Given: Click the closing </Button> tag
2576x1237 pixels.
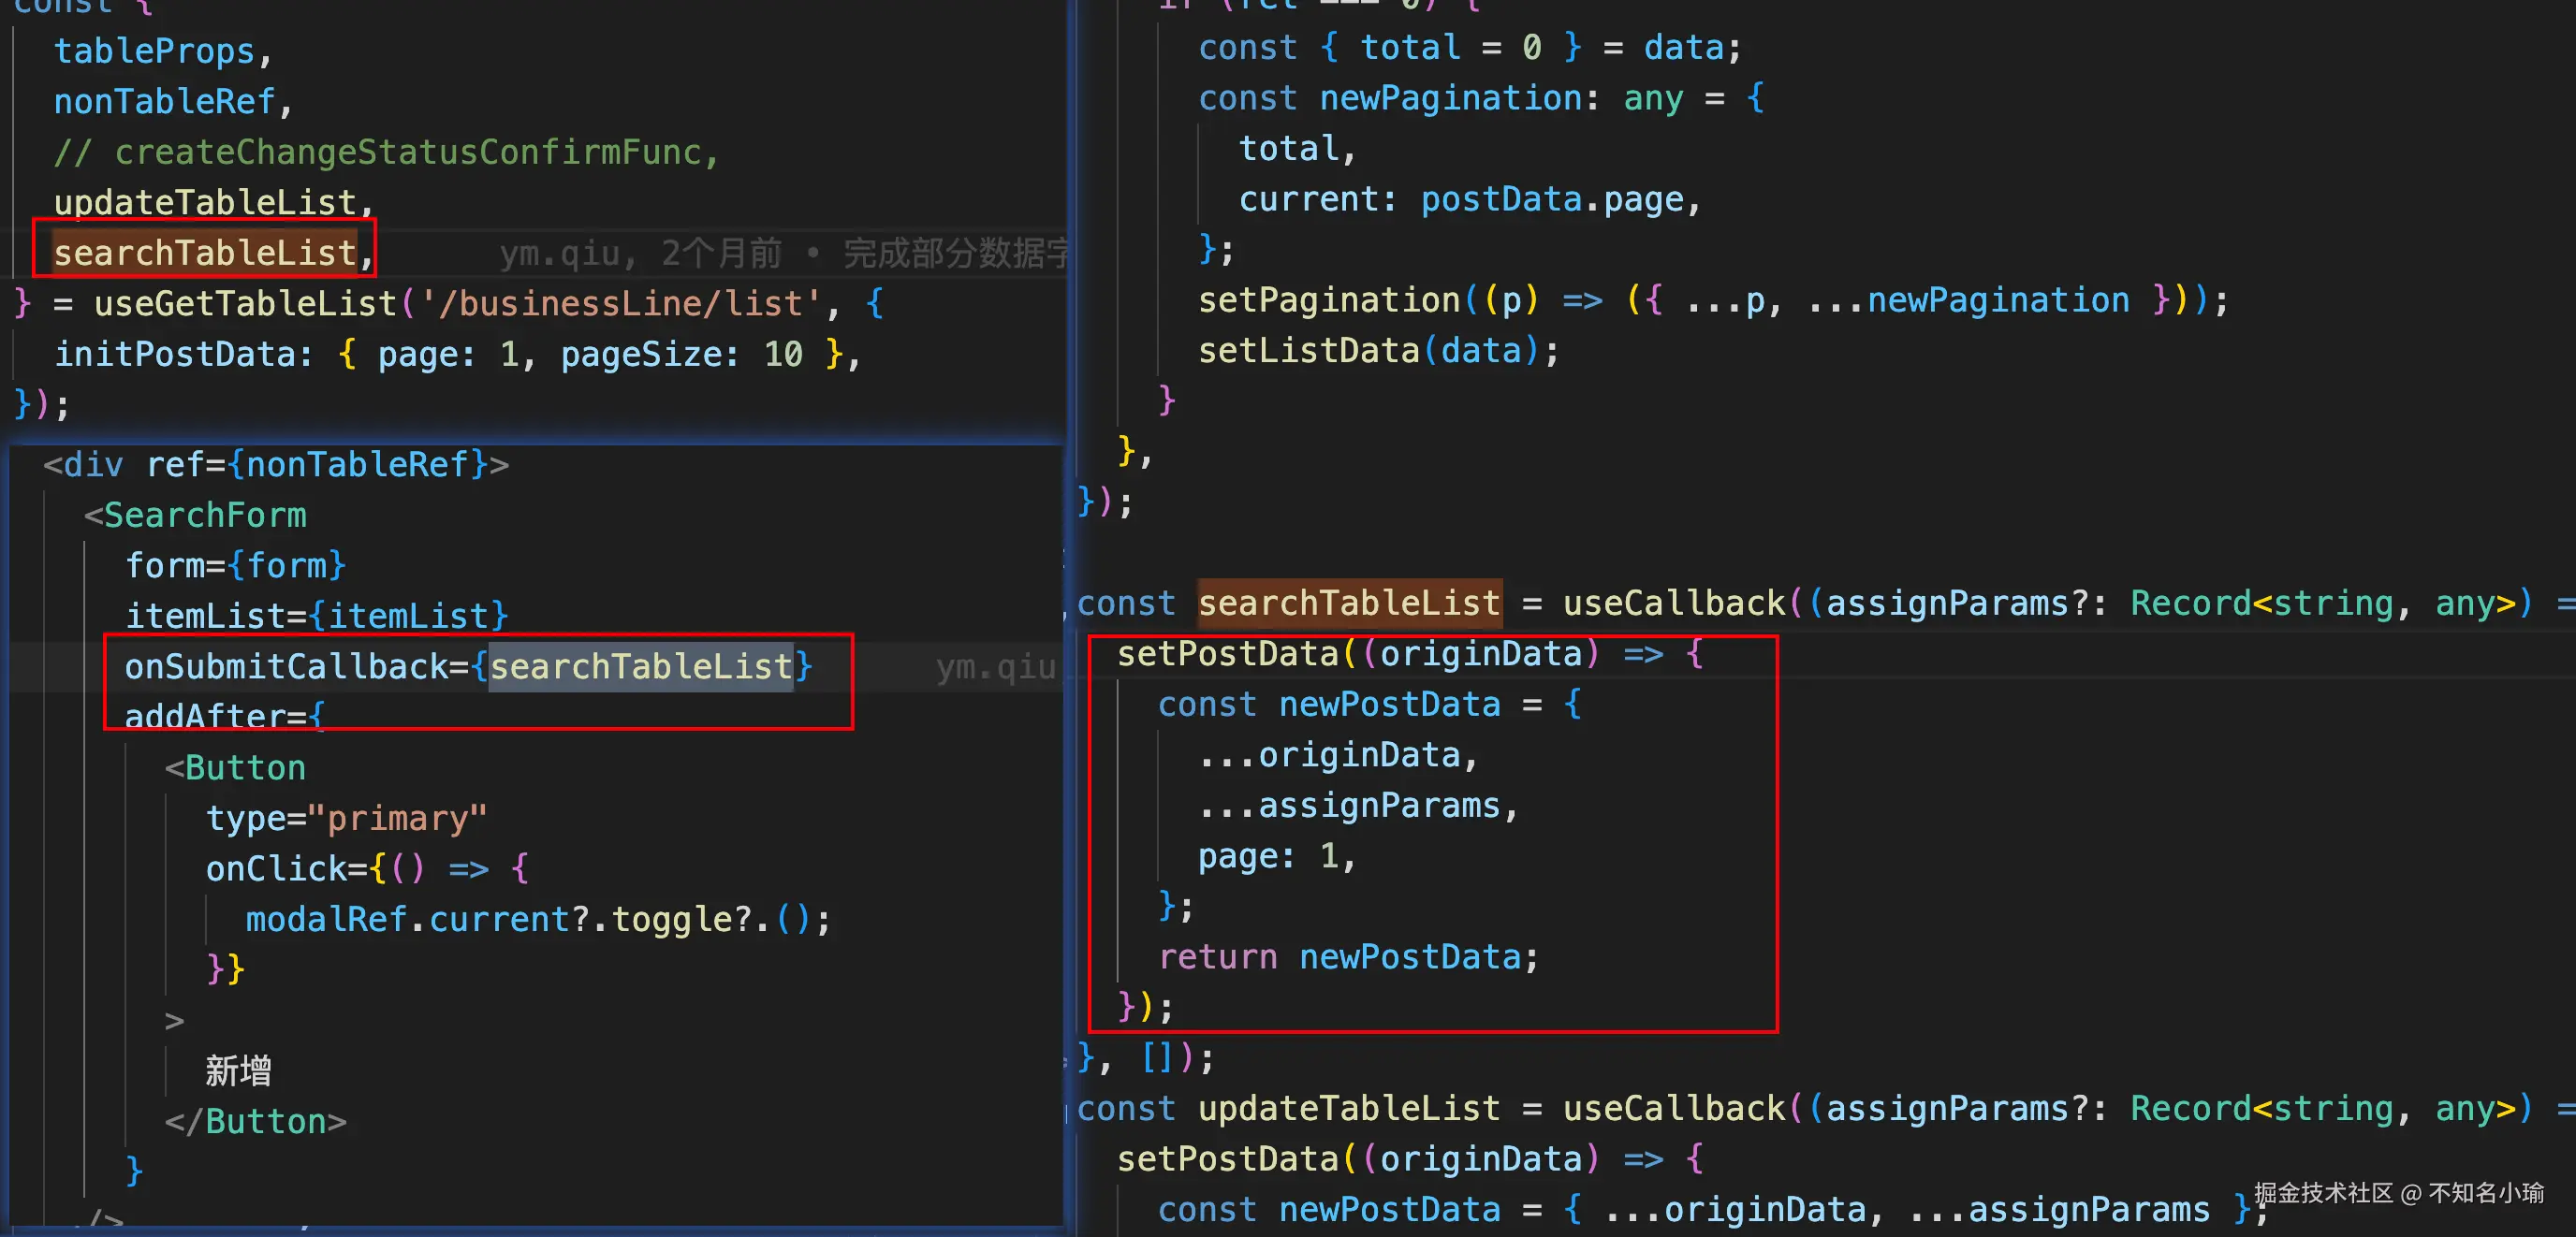Looking at the screenshot, I should tap(256, 1121).
